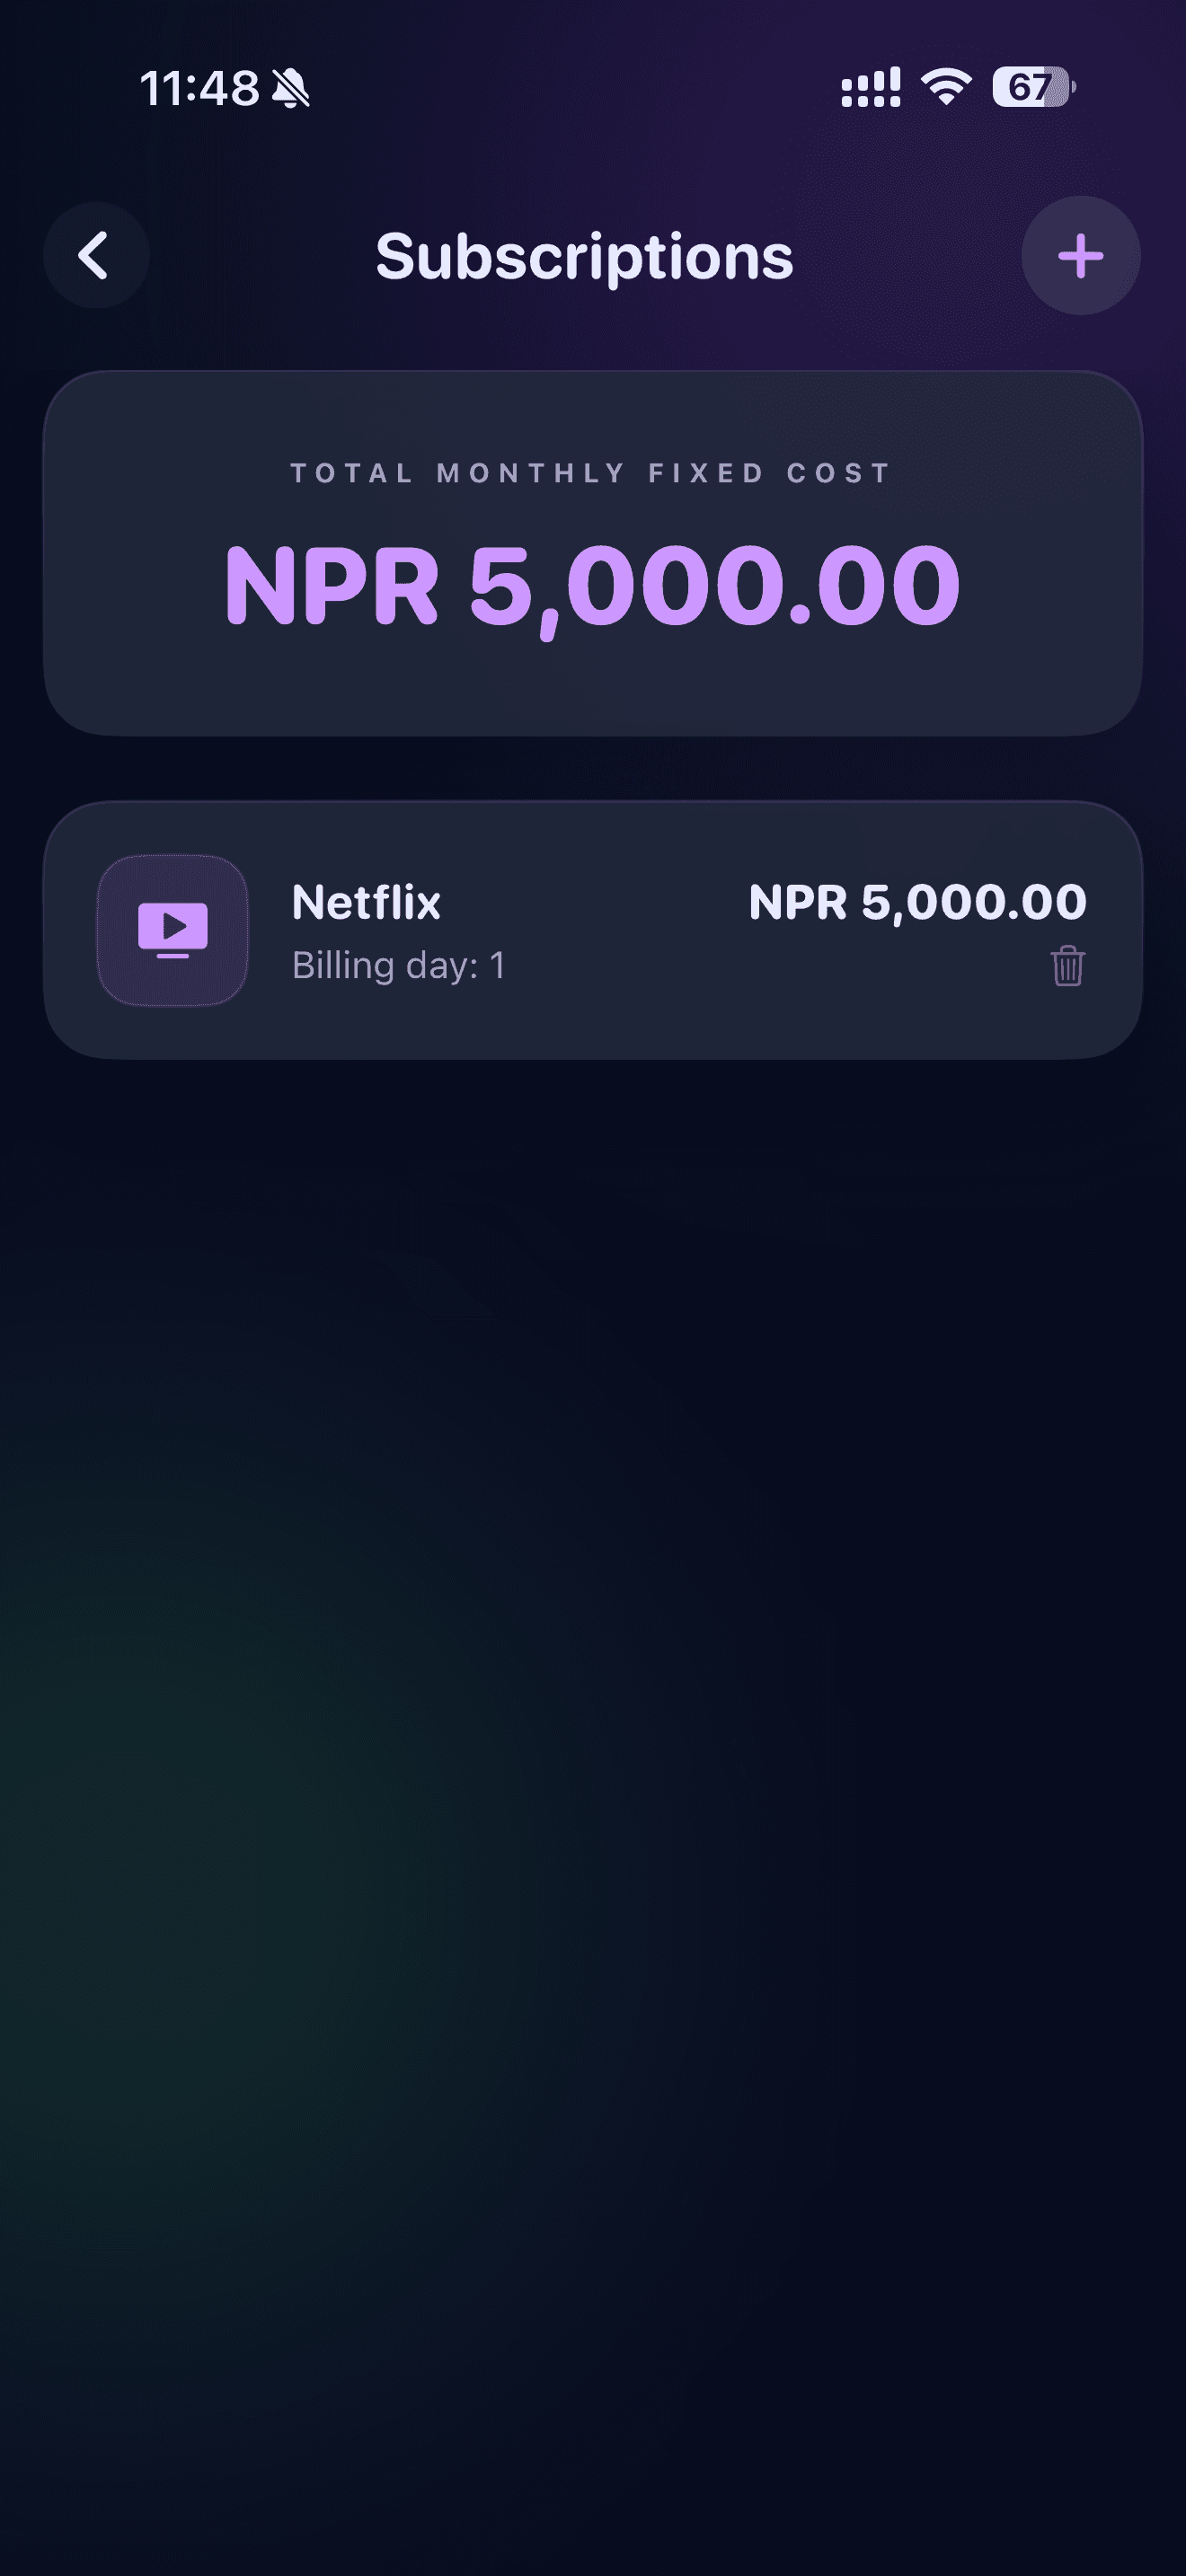Tap the large purple NPR 5,000.00 total
Screen dimensions: 1186x2576
click(x=592, y=586)
